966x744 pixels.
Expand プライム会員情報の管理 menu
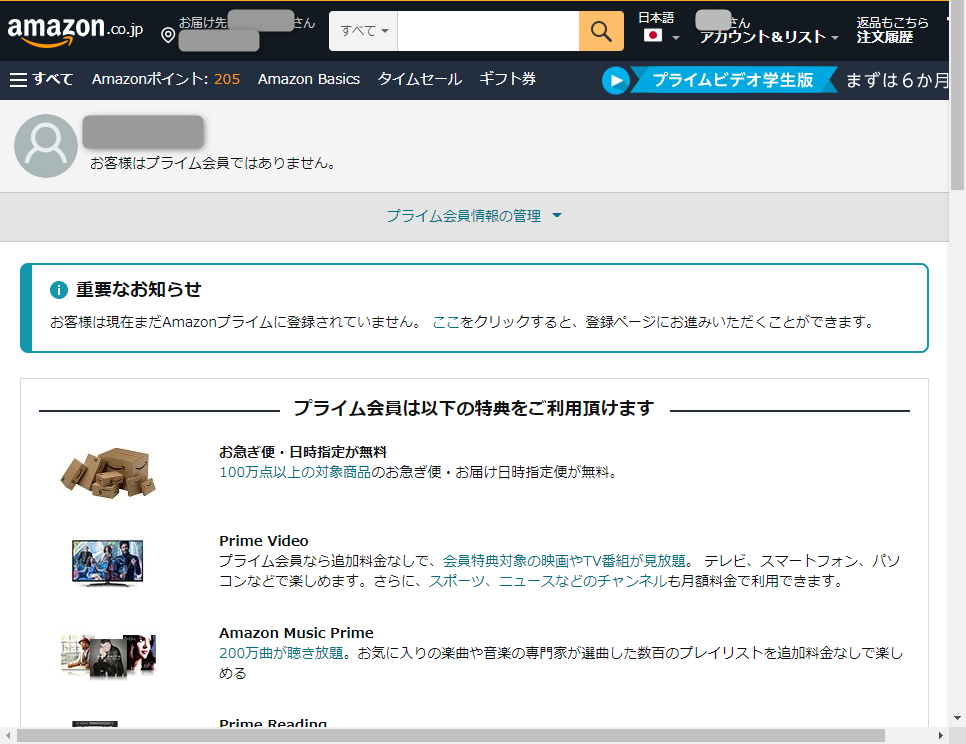(x=474, y=216)
